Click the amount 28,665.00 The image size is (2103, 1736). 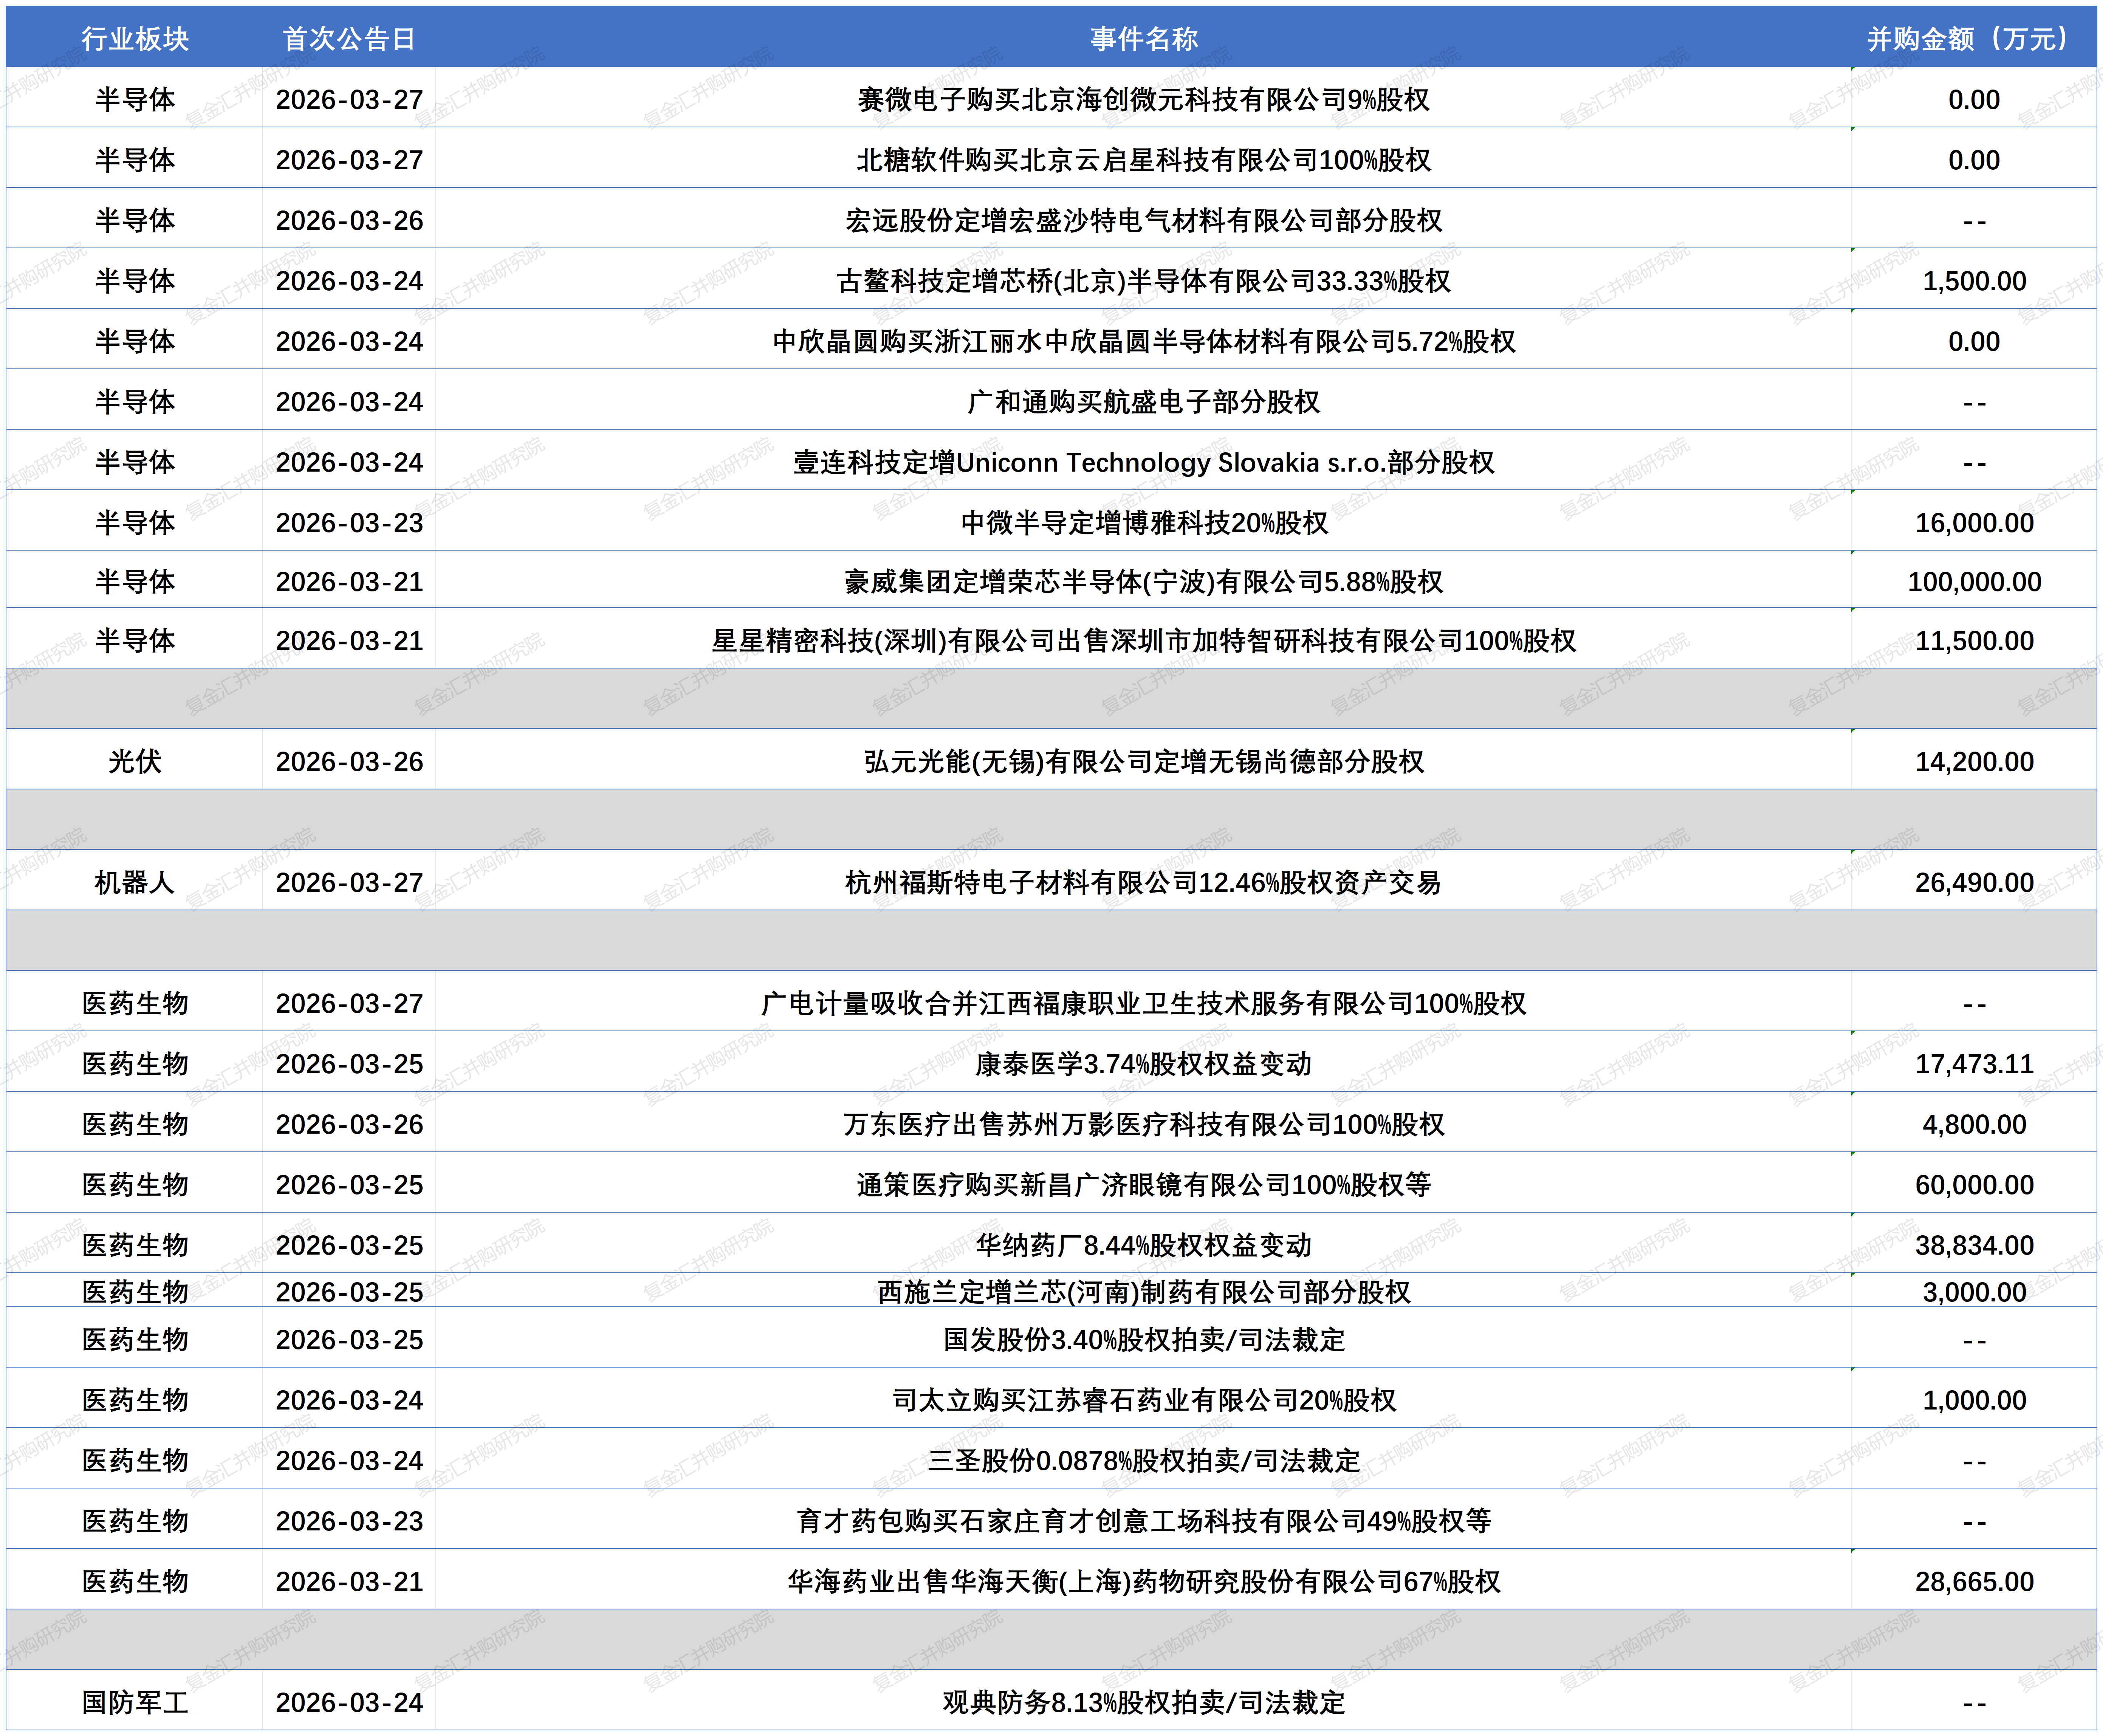coord(1974,1582)
